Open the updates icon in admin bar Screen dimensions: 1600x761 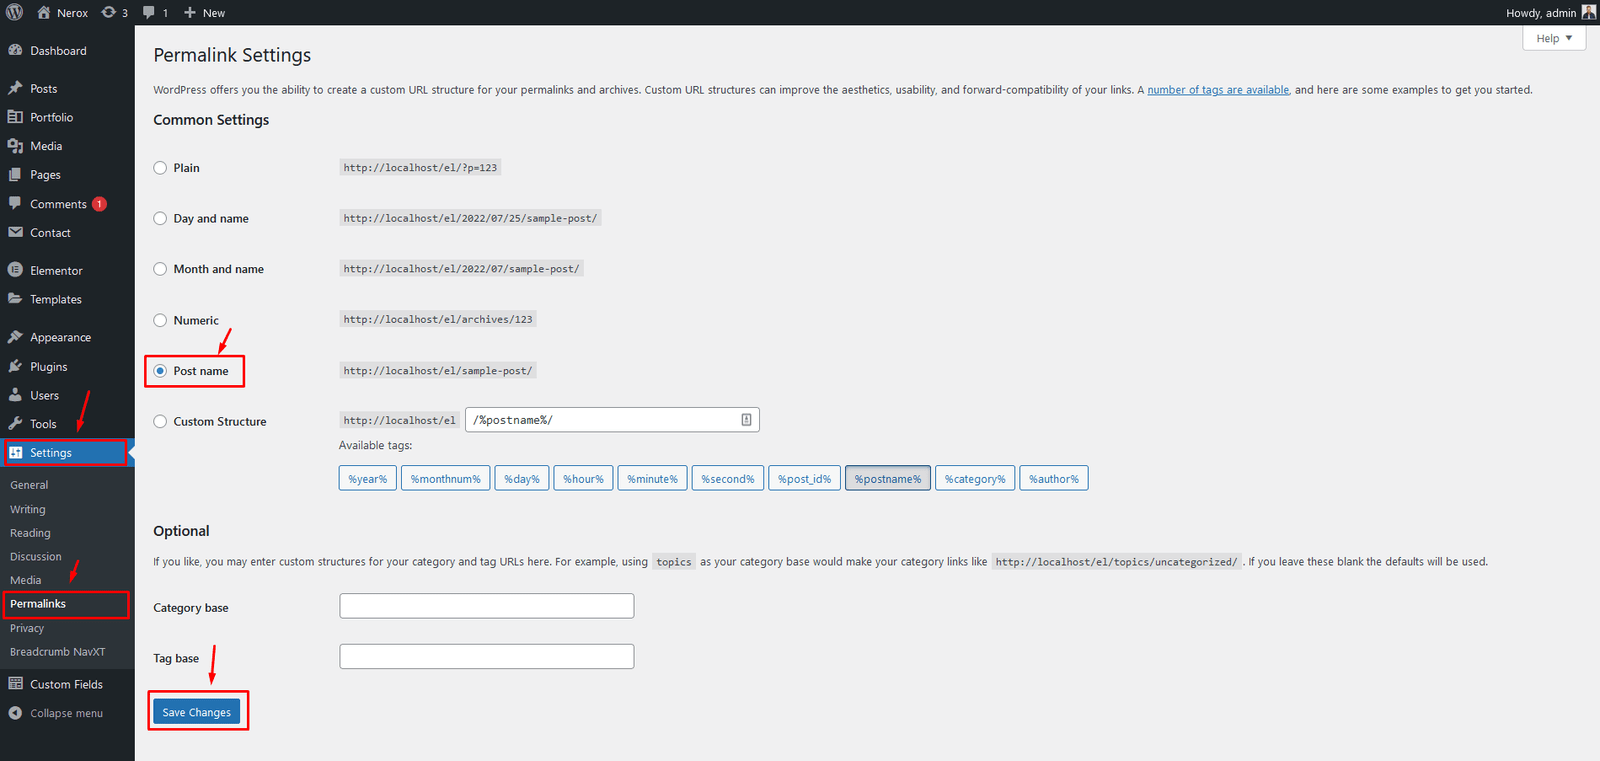tap(109, 12)
